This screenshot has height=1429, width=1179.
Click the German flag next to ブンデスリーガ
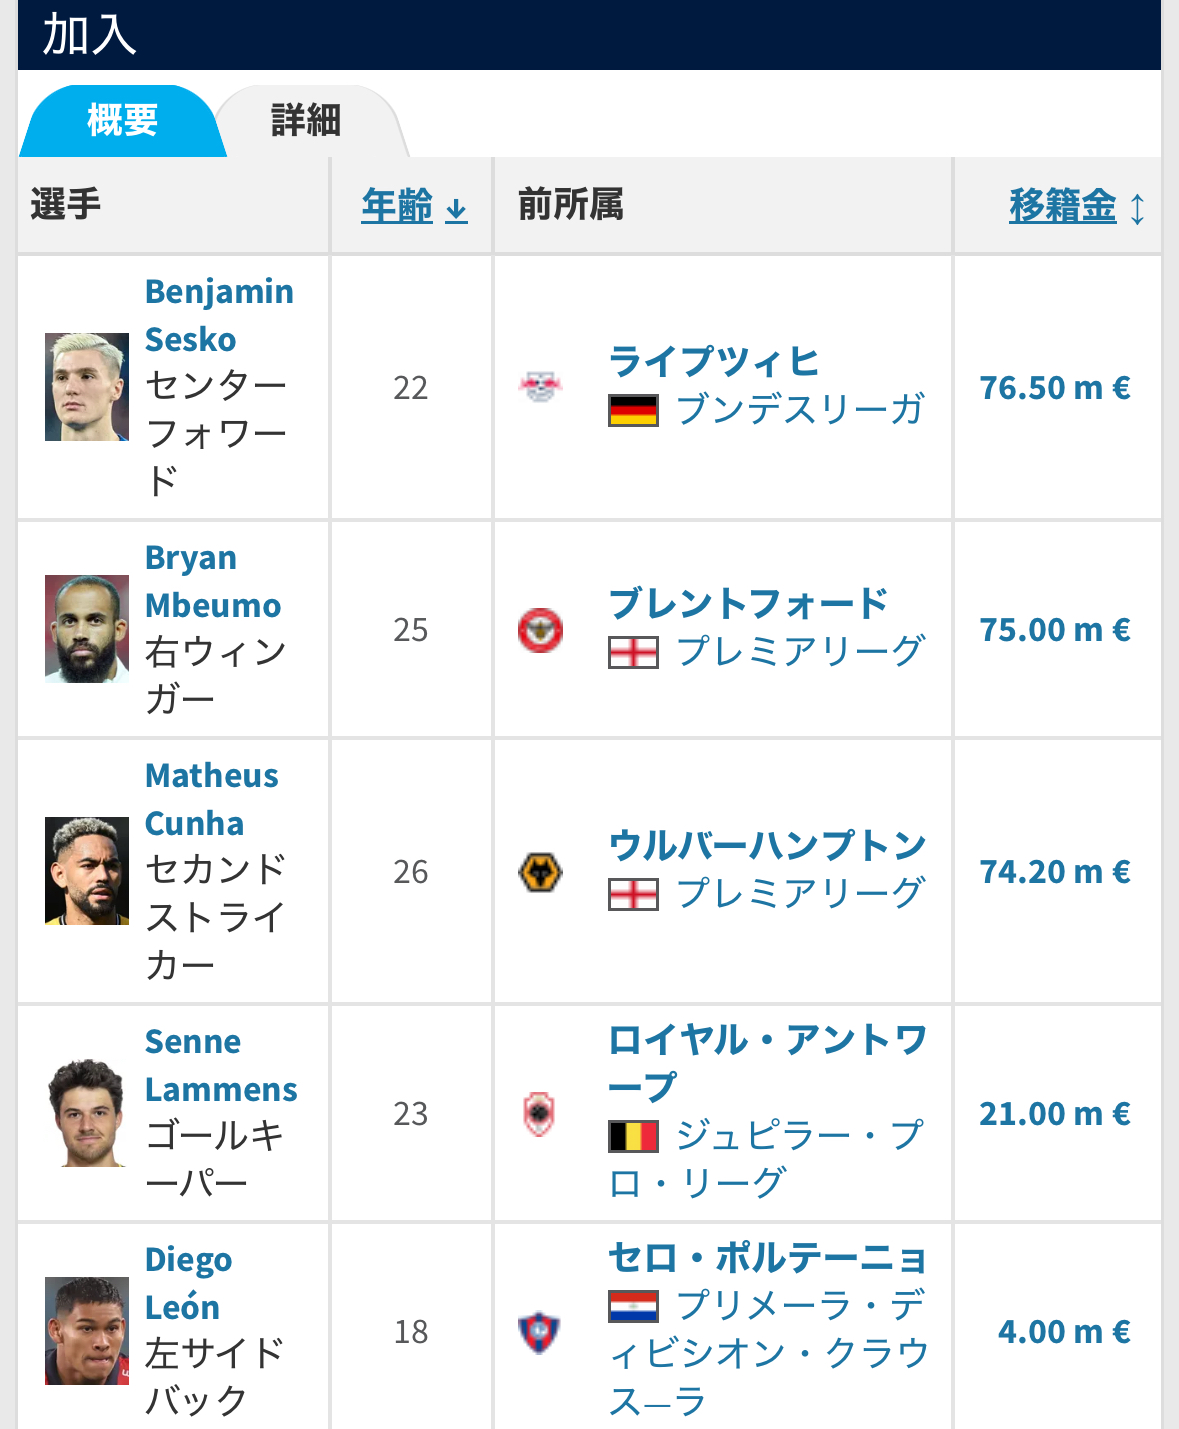[x=633, y=410]
